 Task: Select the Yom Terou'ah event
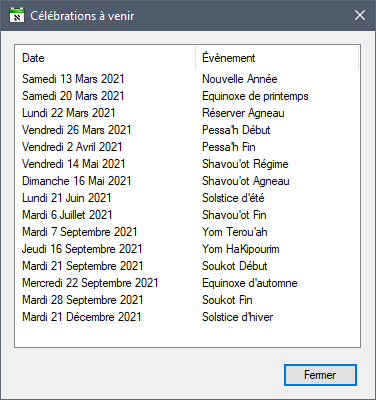pyautogui.click(x=235, y=232)
